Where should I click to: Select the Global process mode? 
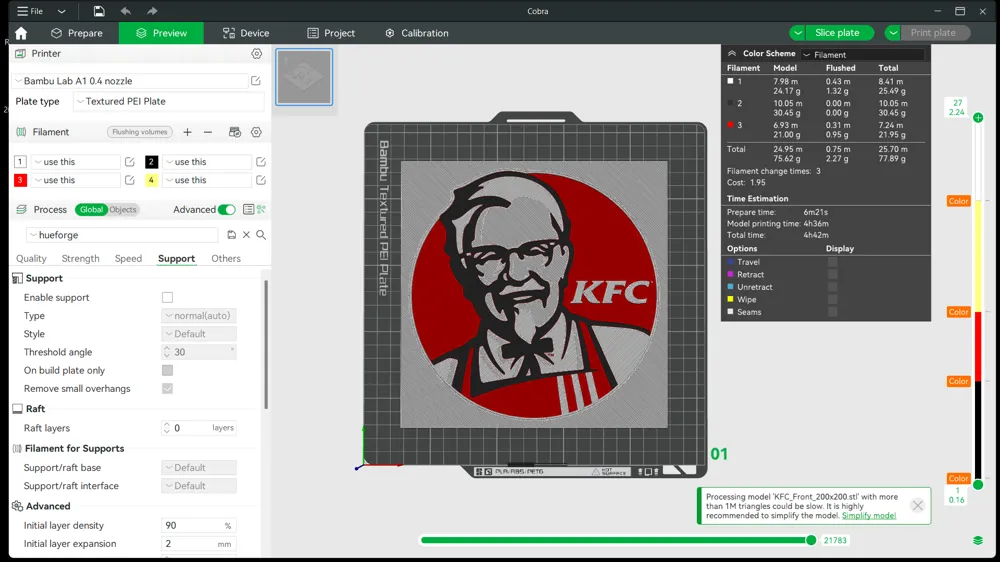(91, 209)
